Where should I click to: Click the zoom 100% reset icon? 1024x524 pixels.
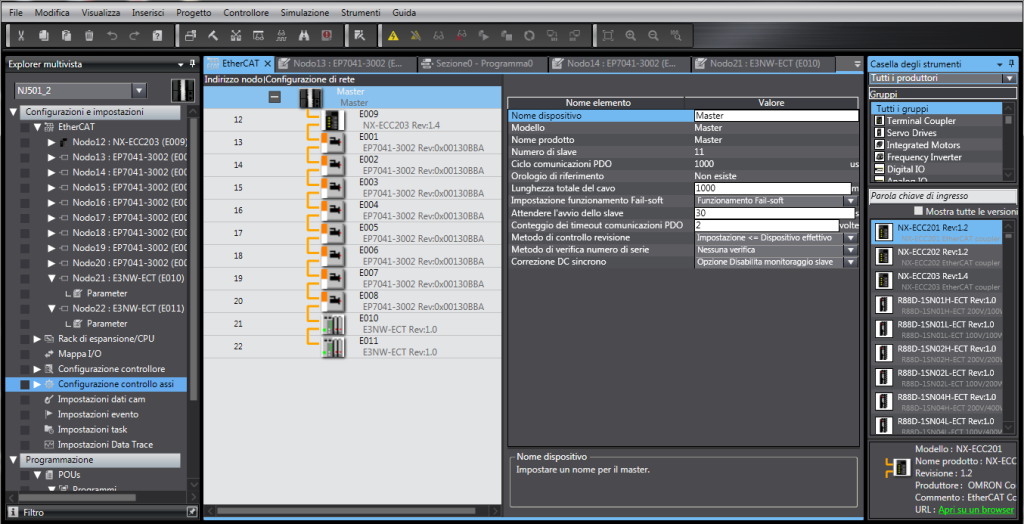point(676,36)
